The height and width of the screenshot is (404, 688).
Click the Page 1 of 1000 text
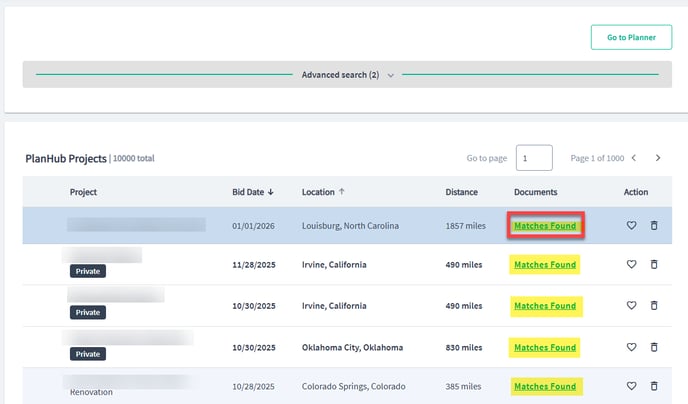click(597, 158)
